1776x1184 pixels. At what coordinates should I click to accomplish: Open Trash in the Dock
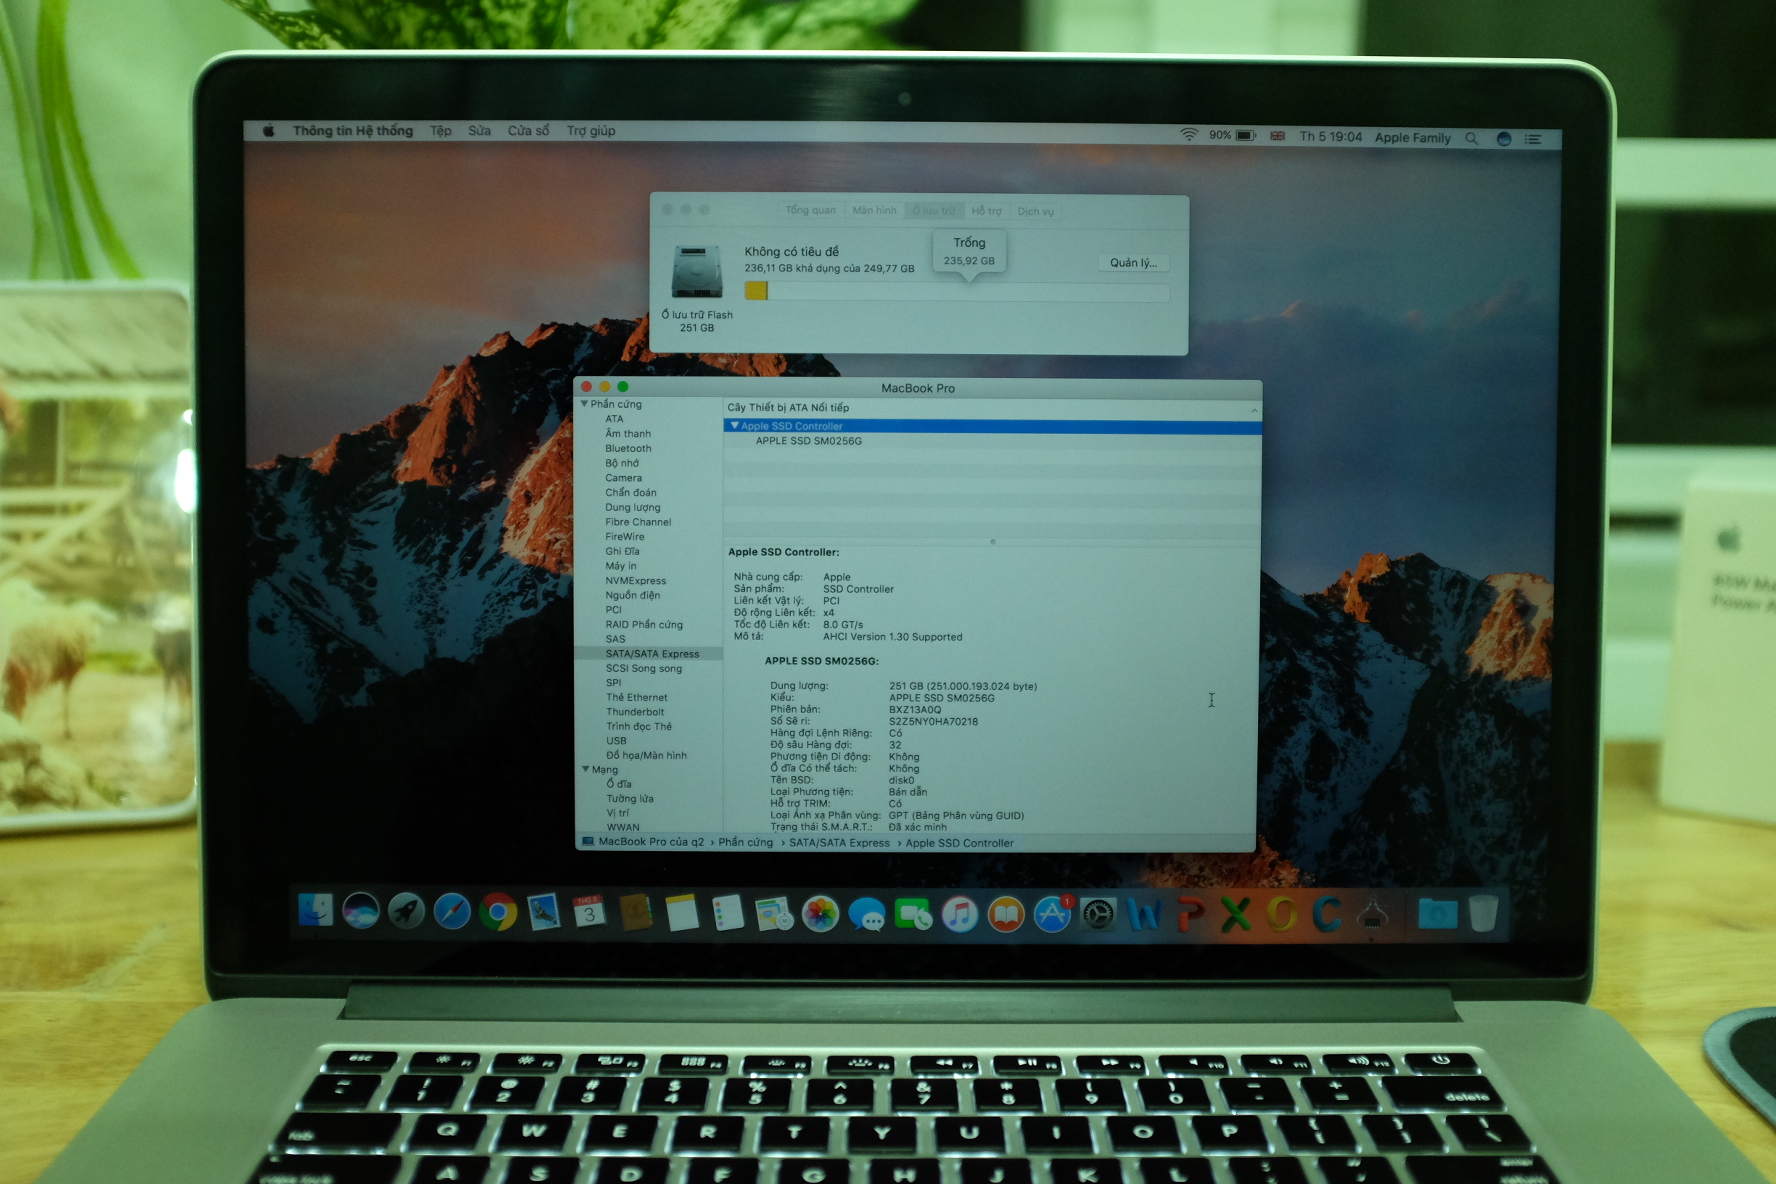point(1483,913)
